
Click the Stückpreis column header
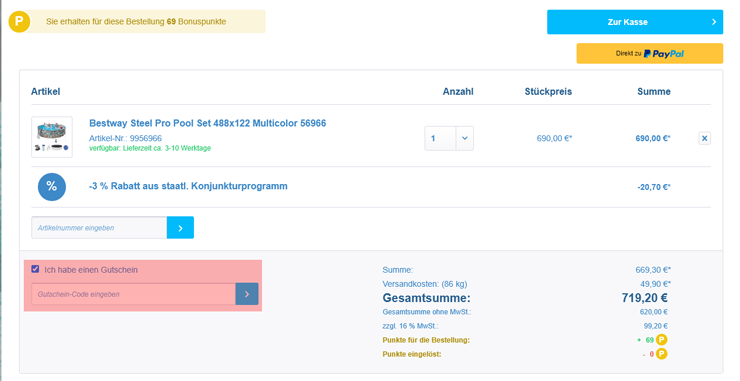pyautogui.click(x=548, y=92)
